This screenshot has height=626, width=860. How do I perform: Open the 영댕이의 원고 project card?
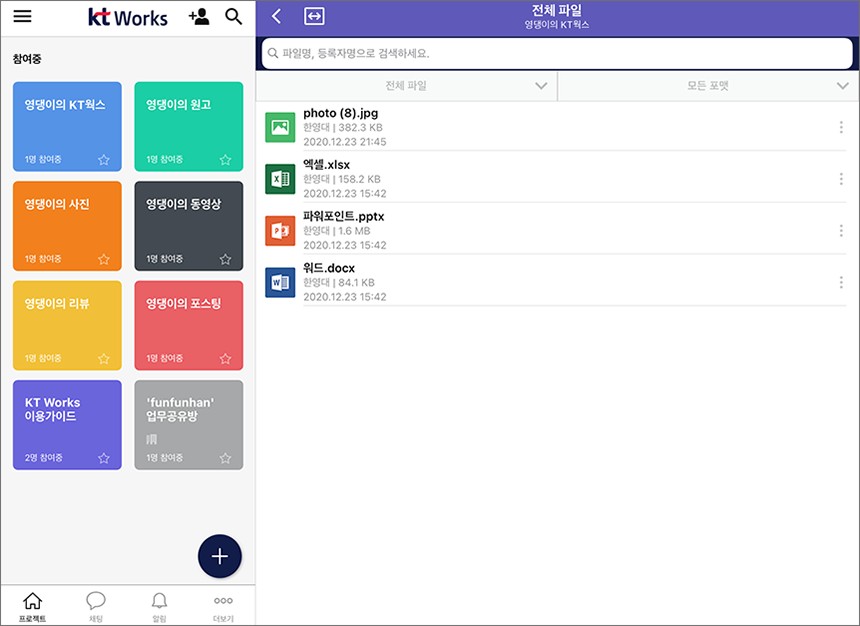coord(189,127)
